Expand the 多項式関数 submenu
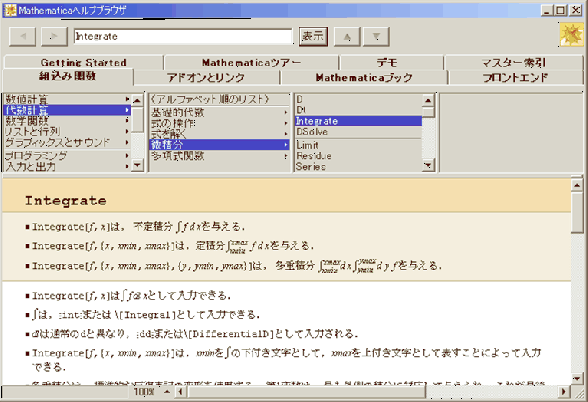The height and width of the screenshot is (402, 588). pos(220,156)
